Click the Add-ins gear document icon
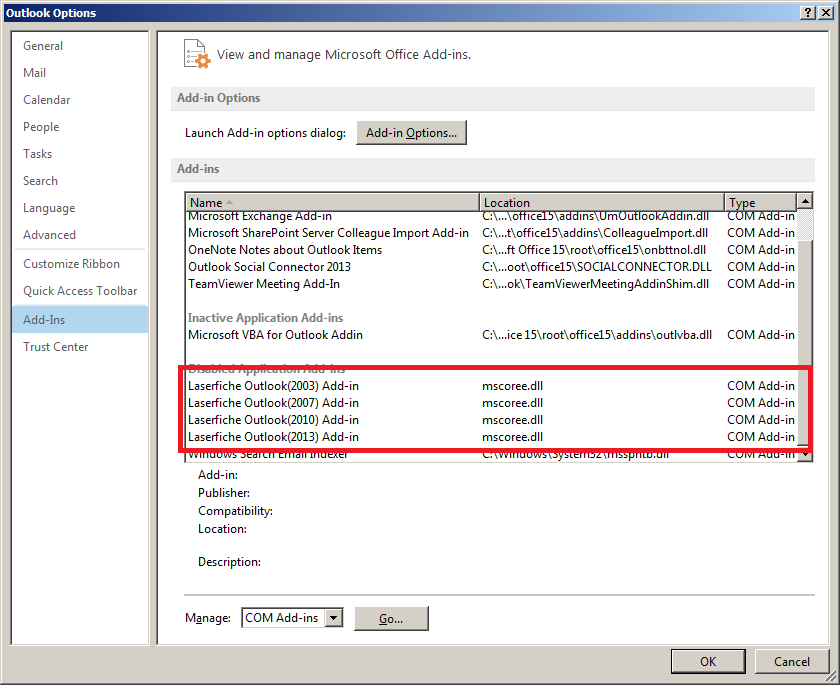This screenshot has height=685, width=840. point(197,54)
